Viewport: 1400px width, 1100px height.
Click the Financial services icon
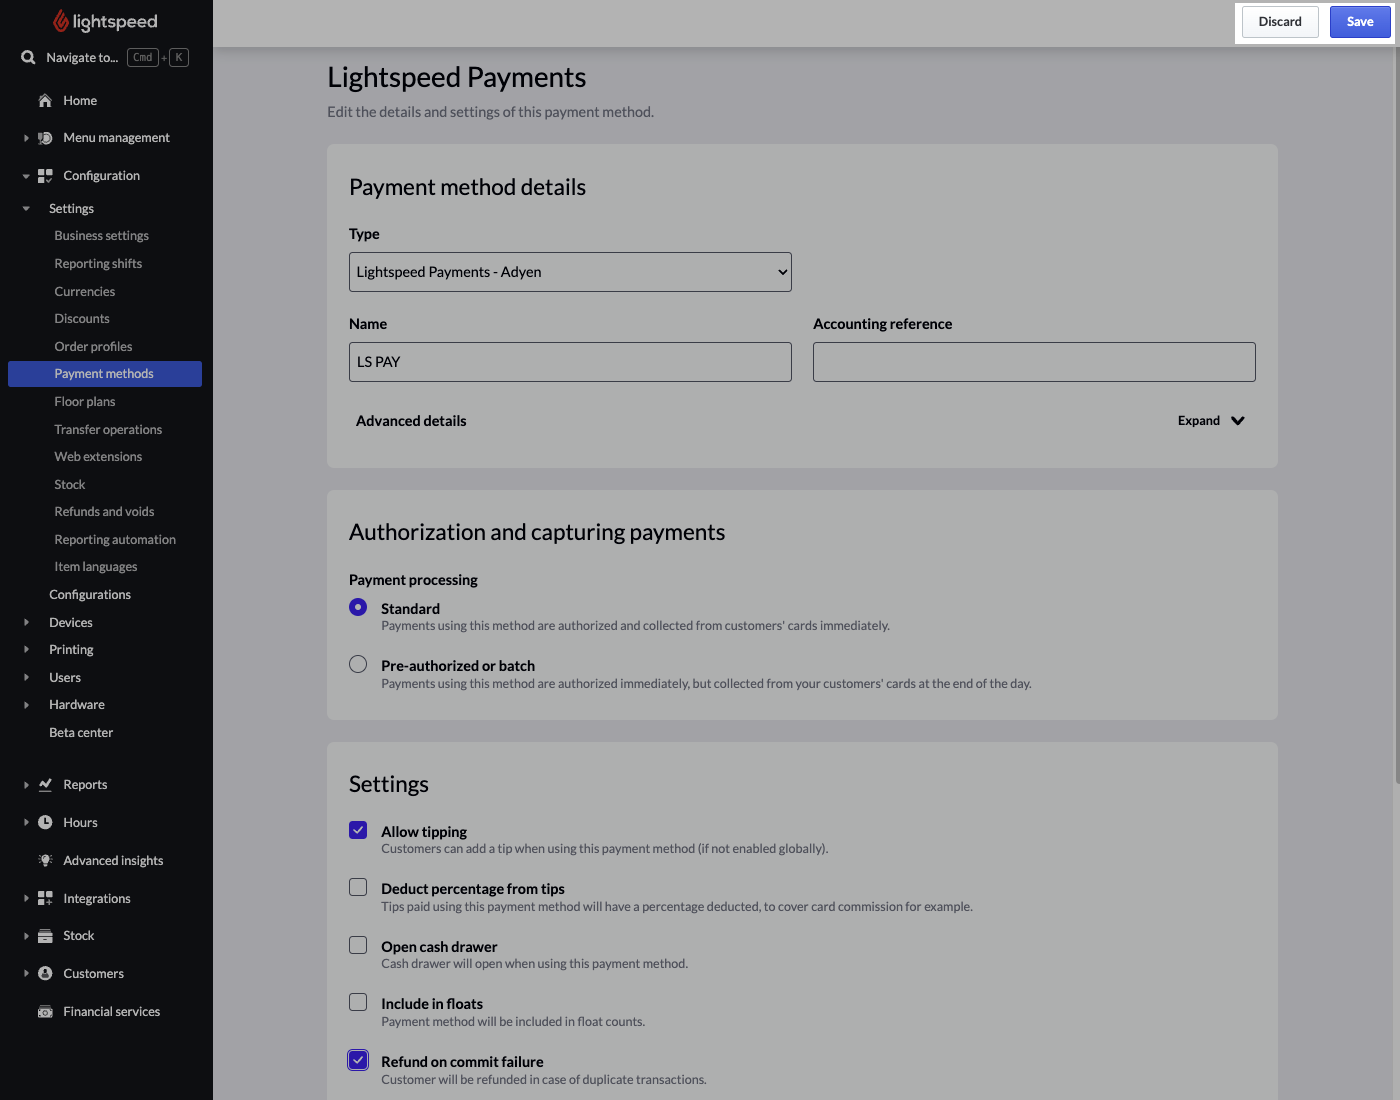45,1012
